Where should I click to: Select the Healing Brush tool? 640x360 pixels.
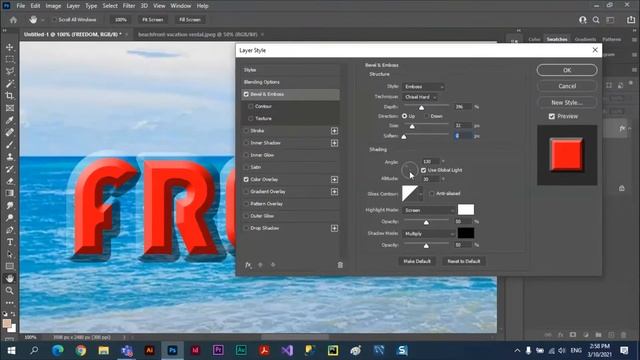coord(9,132)
